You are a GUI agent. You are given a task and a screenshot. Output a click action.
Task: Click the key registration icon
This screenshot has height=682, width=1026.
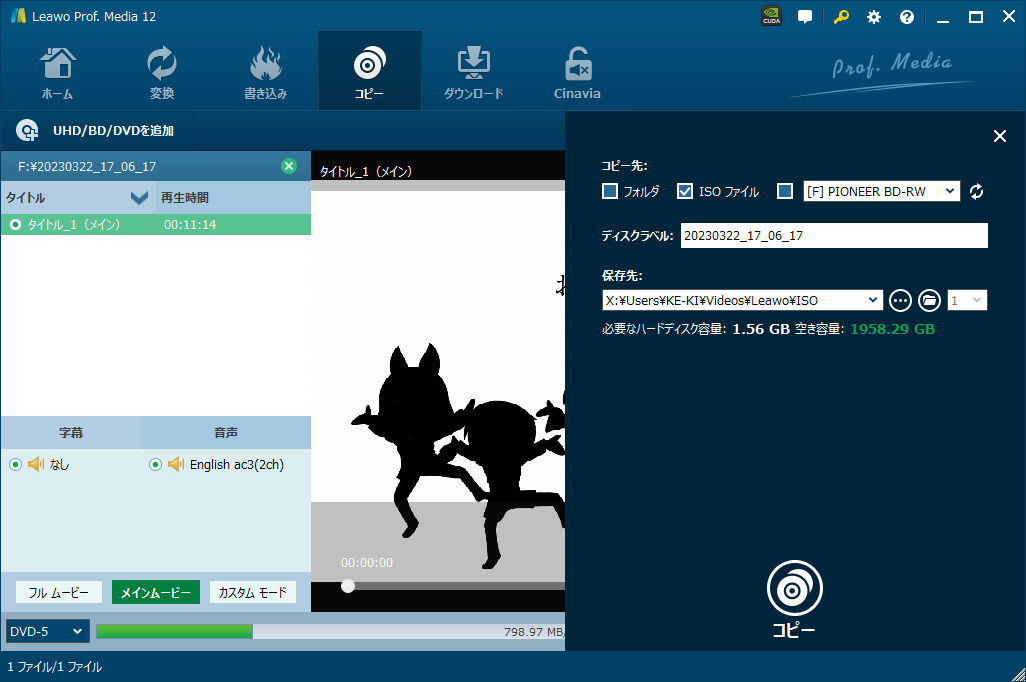(842, 17)
